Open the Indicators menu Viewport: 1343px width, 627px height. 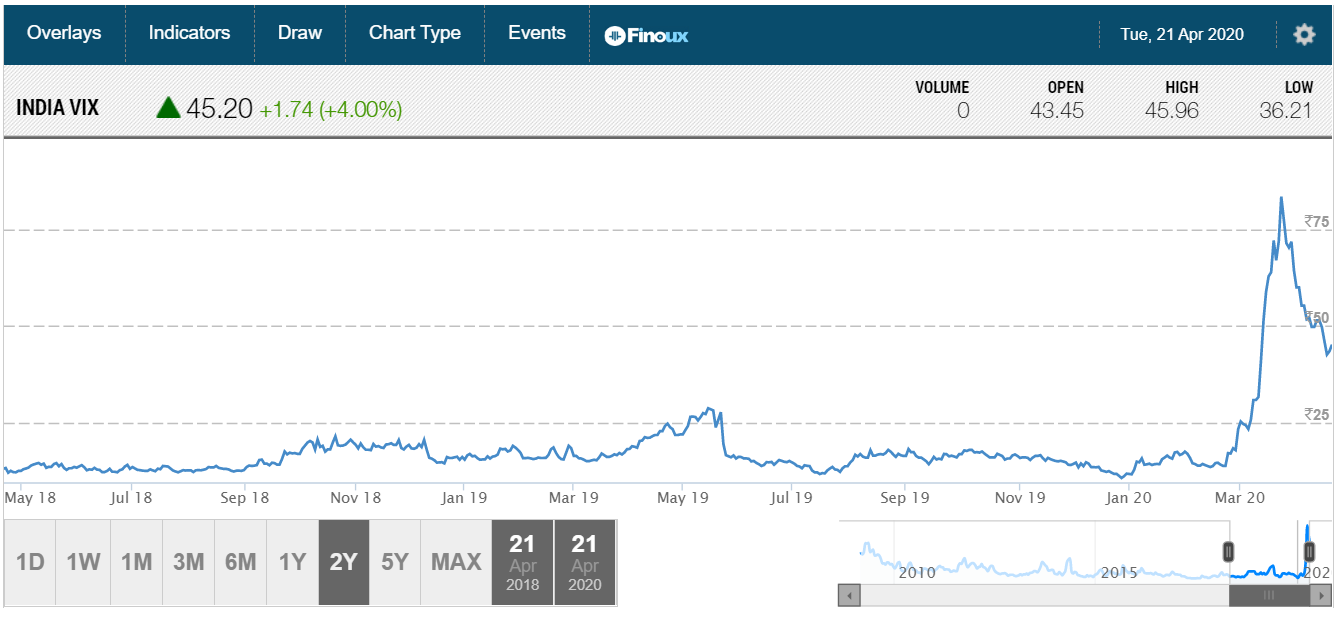coord(189,33)
